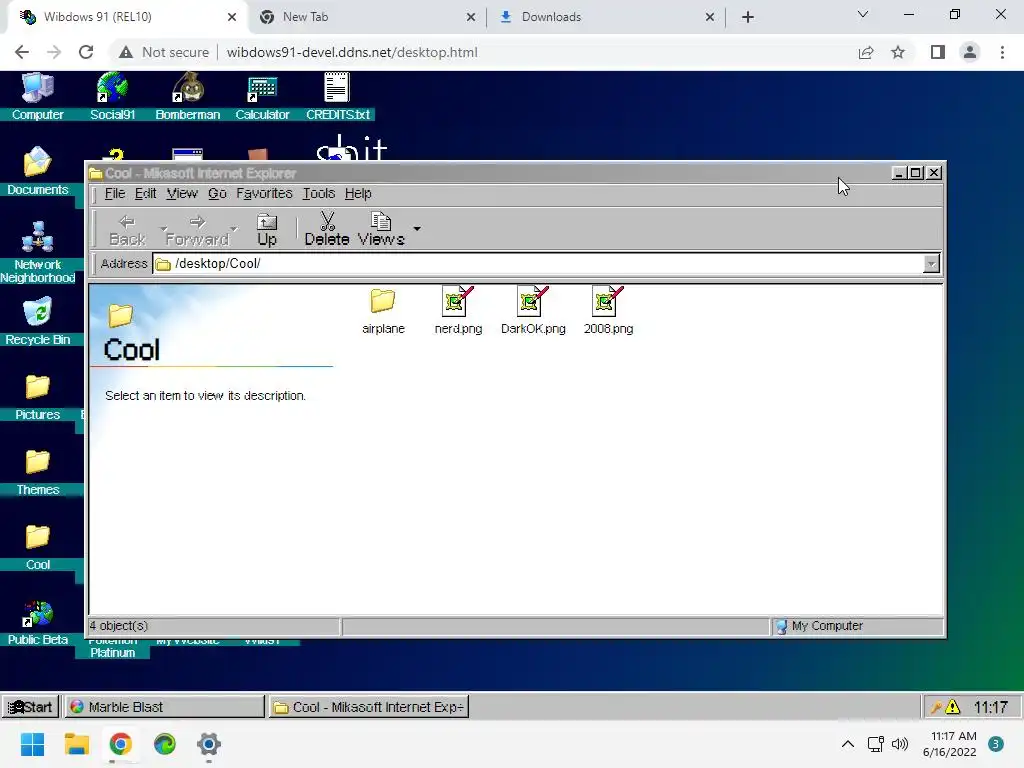The image size is (1024, 768).
Task: Open the Go menu
Action: click(217, 193)
